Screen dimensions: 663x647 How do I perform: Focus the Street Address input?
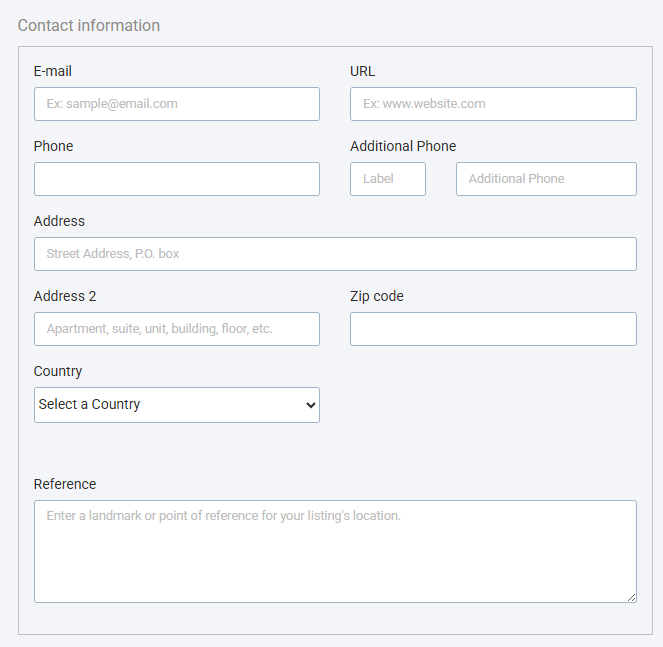335,254
